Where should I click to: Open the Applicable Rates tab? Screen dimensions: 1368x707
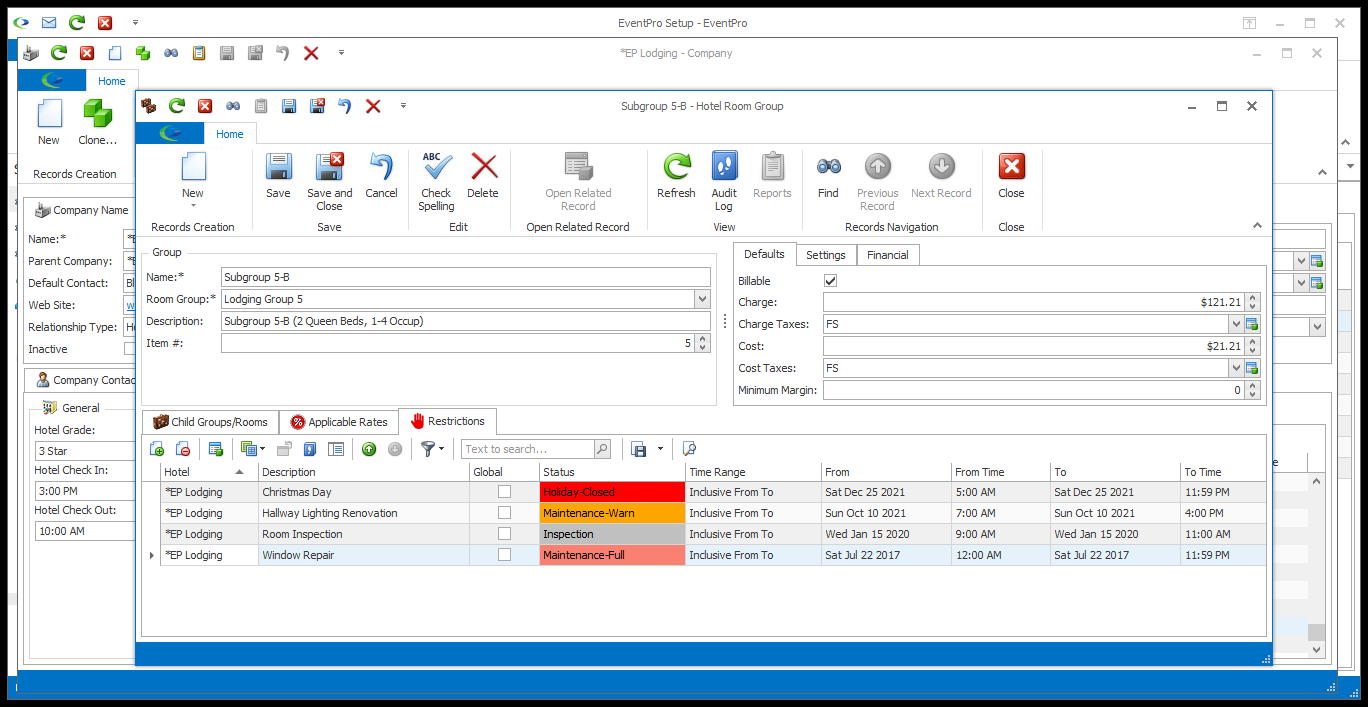tap(338, 422)
